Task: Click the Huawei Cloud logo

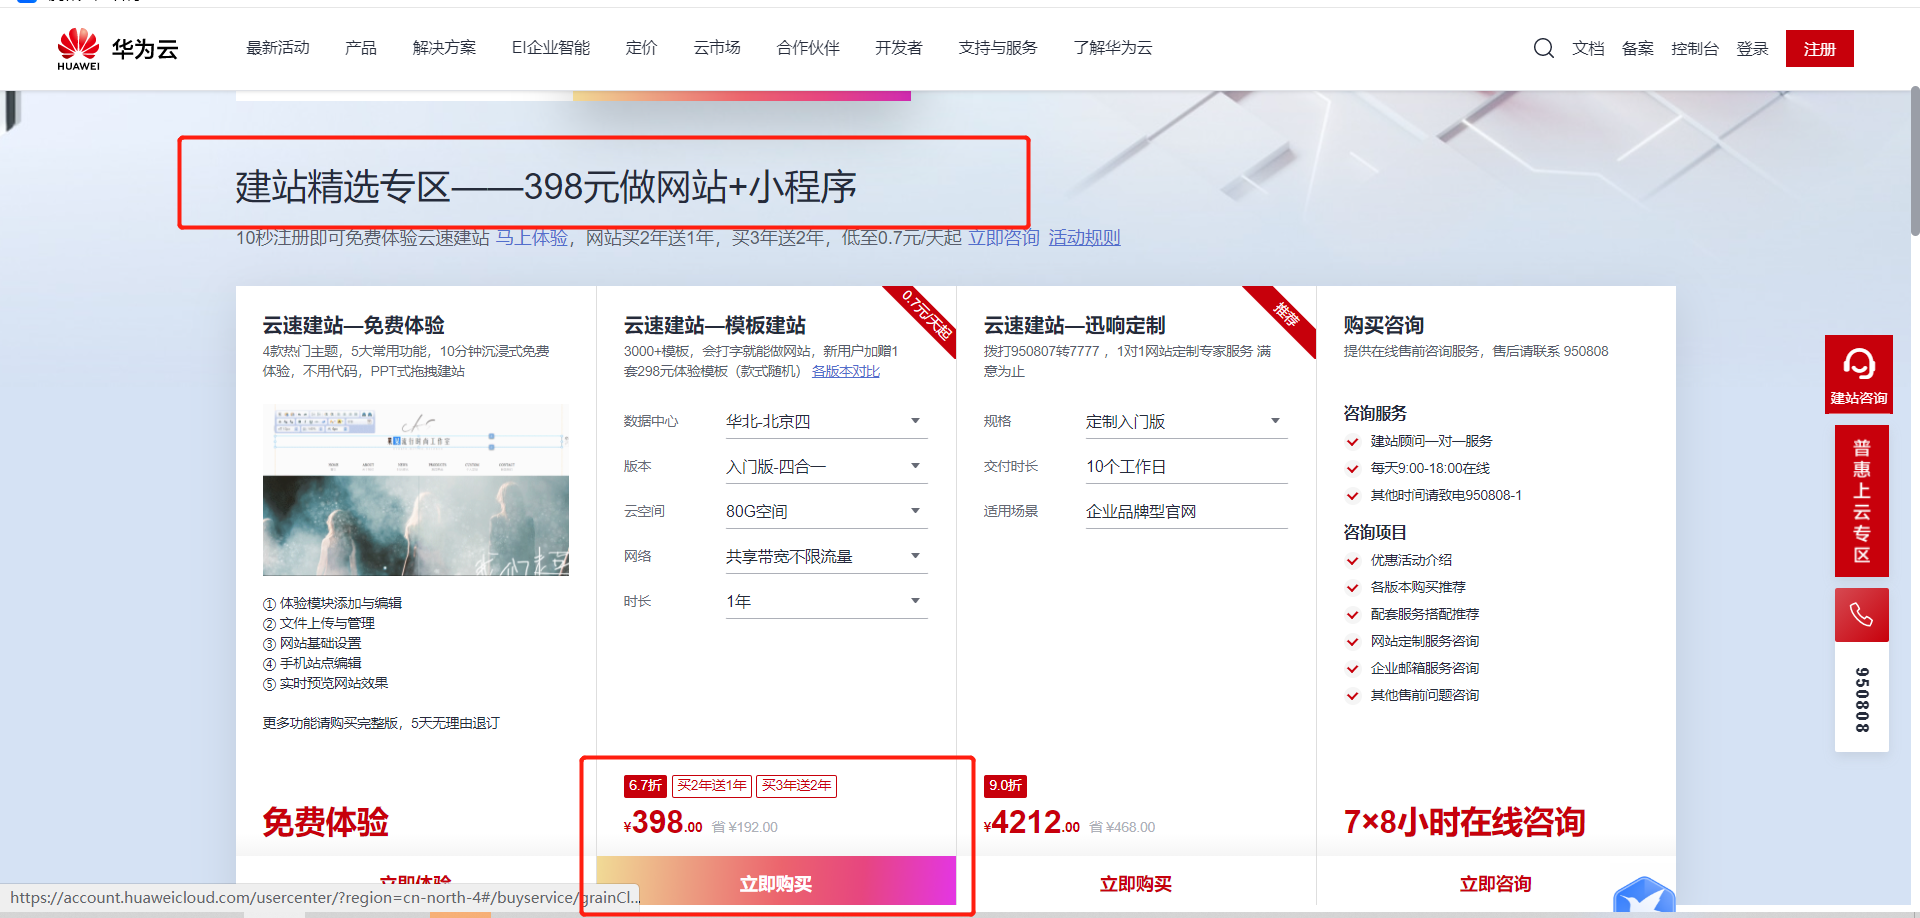Action: pyautogui.click(x=117, y=49)
